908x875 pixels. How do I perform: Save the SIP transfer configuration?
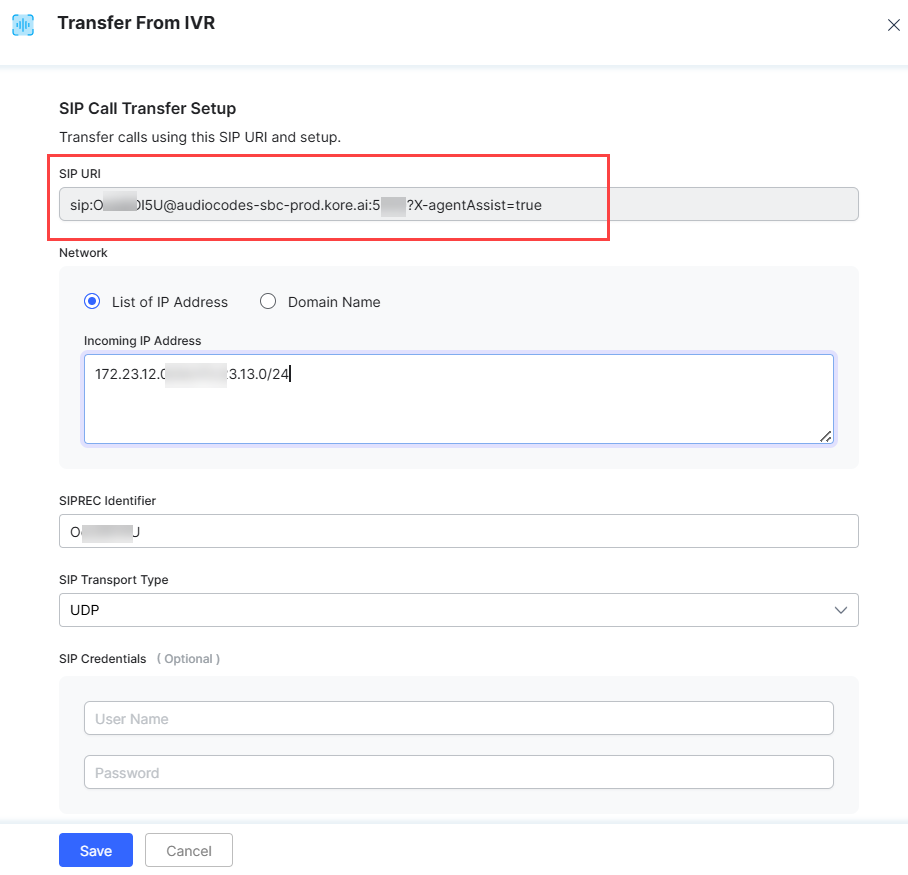tap(95, 850)
